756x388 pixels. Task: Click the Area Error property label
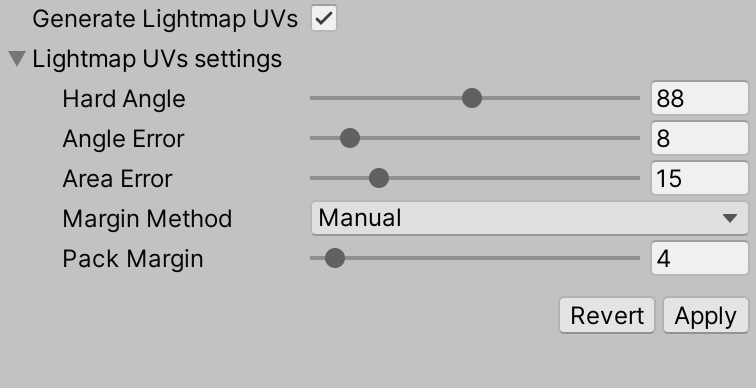pyautogui.click(x=117, y=179)
